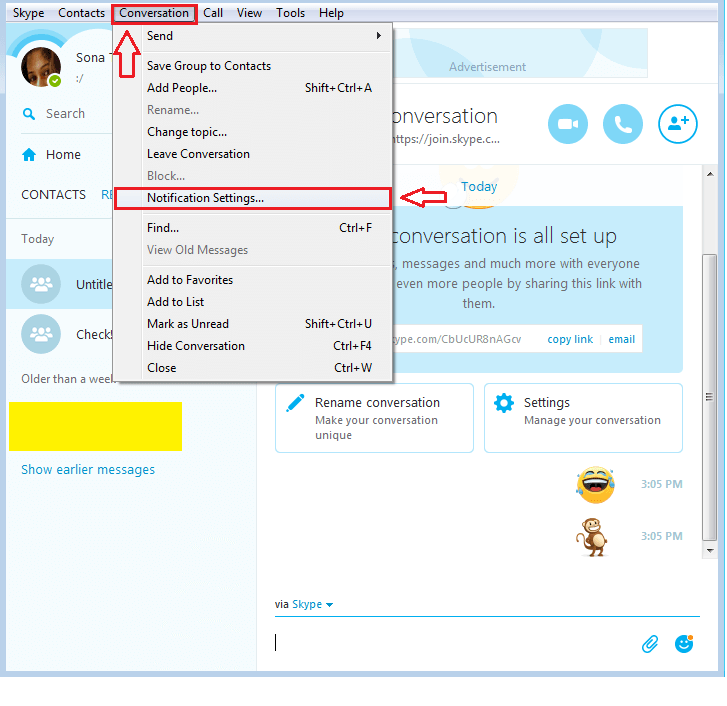Select Change topic... menu entry
727x706 pixels.
click(x=253, y=132)
